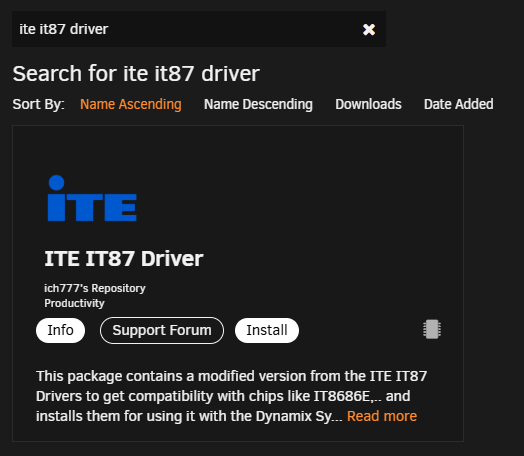Click the blue ITE logo thumbnail

[92, 198]
